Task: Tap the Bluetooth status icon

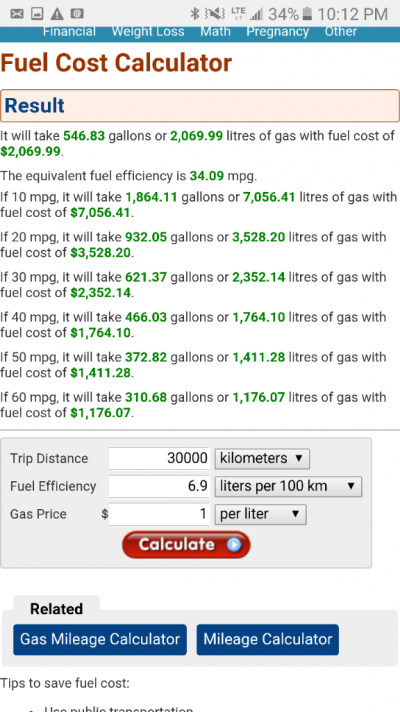Action: click(195, 14)
